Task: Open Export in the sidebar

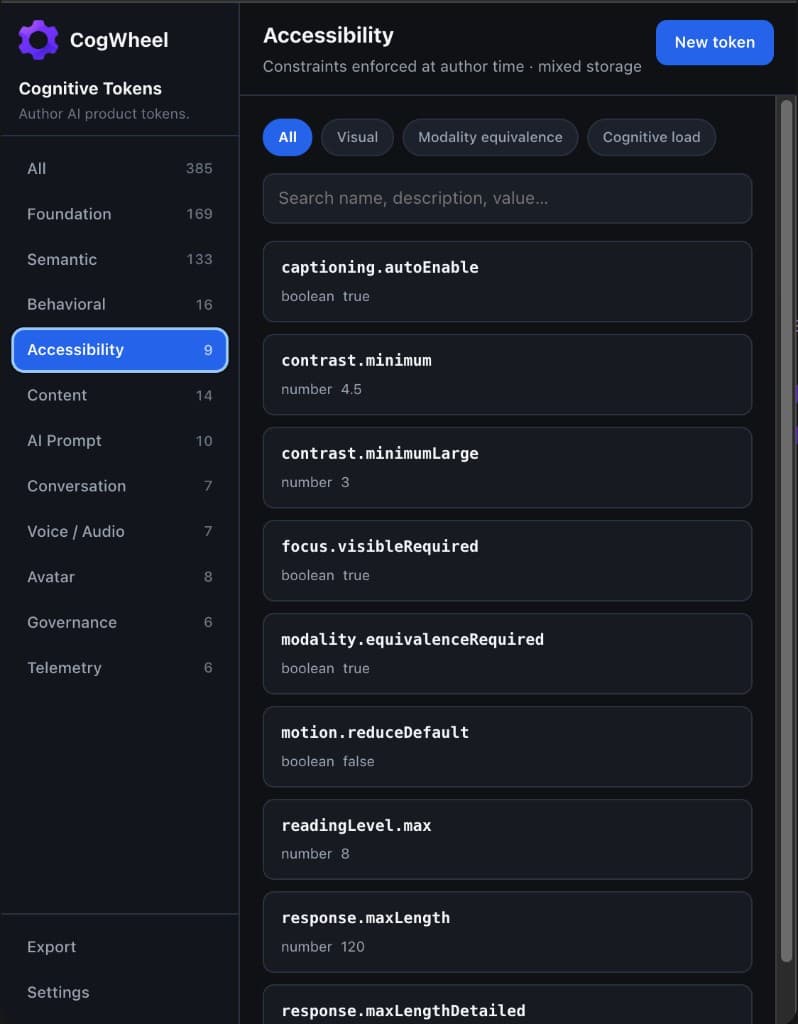Action: [120, 947]
